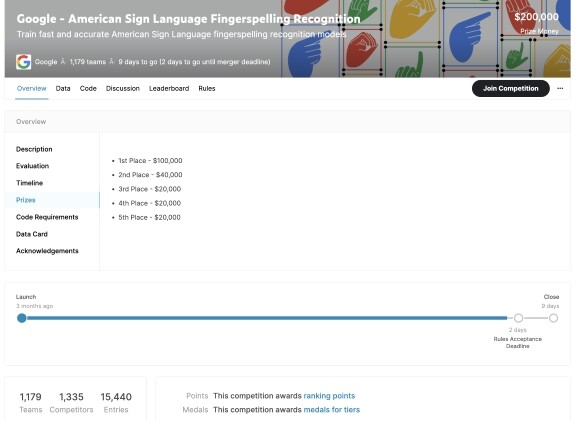Click the 5th Place - $20,000 entry
Image resolution: width=580 pixels, height=421 pixels.
coord(149,217)
